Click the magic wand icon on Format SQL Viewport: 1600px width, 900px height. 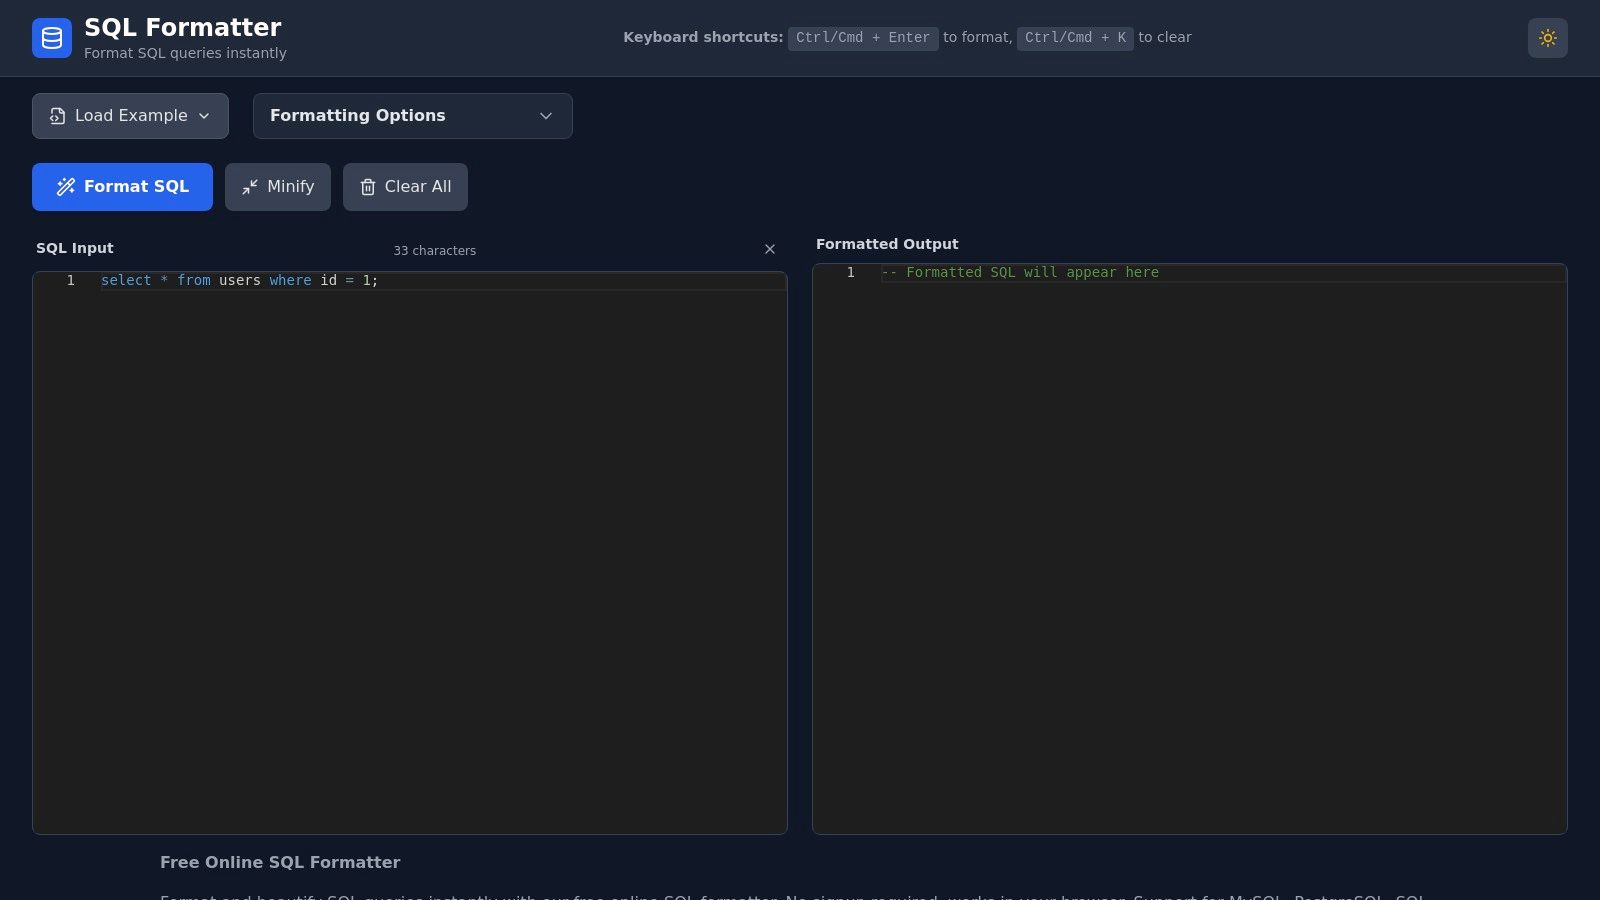[65, 186]
